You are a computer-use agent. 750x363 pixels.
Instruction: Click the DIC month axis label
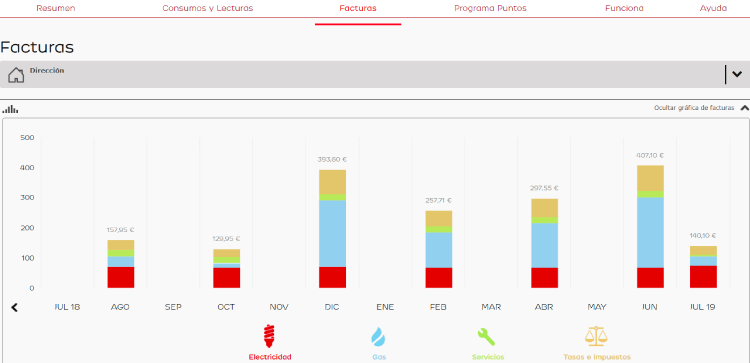pos(332,307)
